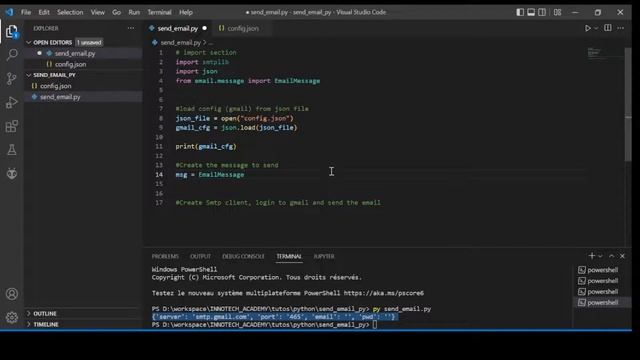Open the Explorer view in activity bar

(12, 31)
